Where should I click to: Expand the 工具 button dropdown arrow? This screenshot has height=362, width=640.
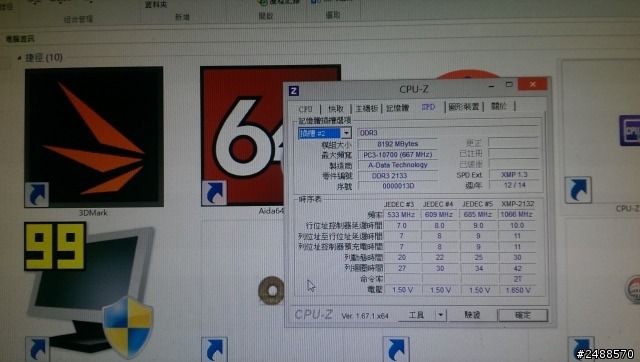(441, 315)
